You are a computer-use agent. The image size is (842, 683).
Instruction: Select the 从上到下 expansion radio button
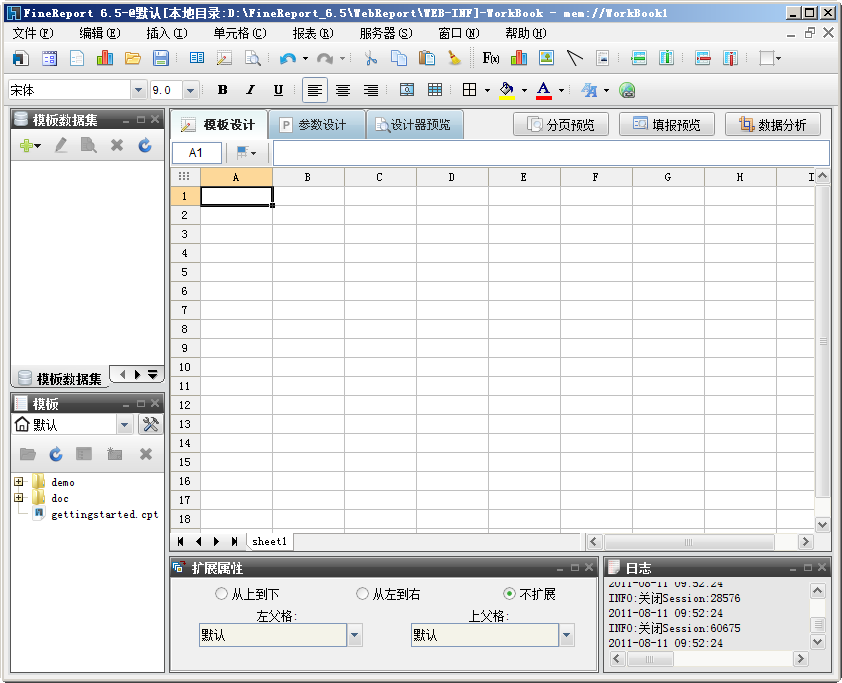(221, 594)
